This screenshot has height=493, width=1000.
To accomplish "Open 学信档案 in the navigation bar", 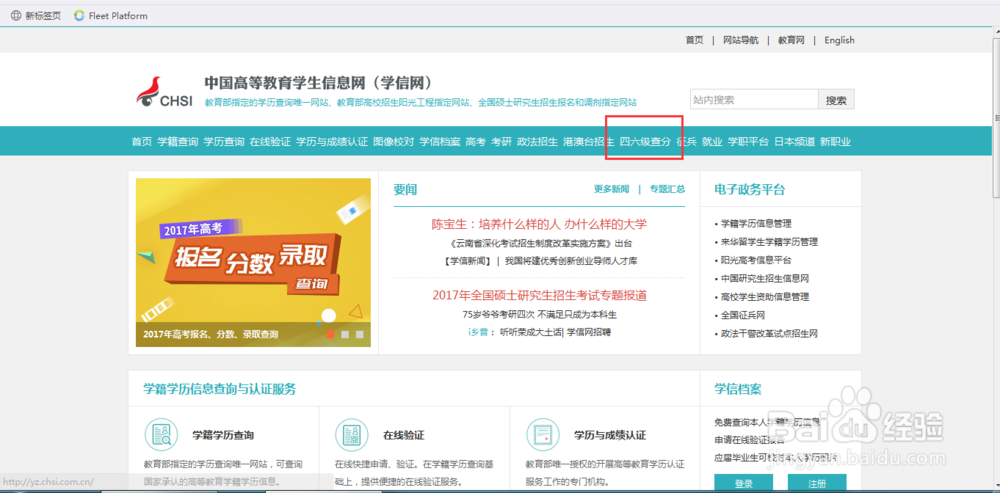I will [x=439, y=142].
